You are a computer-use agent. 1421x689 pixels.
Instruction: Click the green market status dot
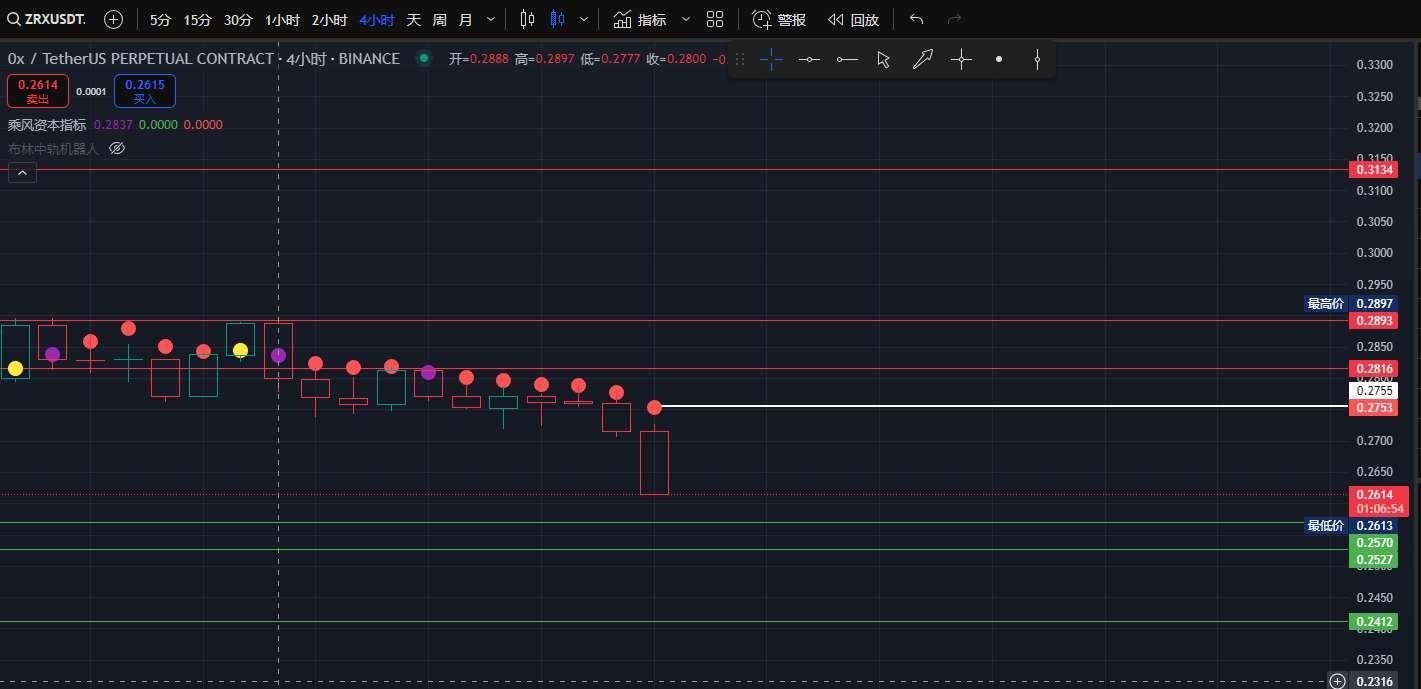[424, 59]
